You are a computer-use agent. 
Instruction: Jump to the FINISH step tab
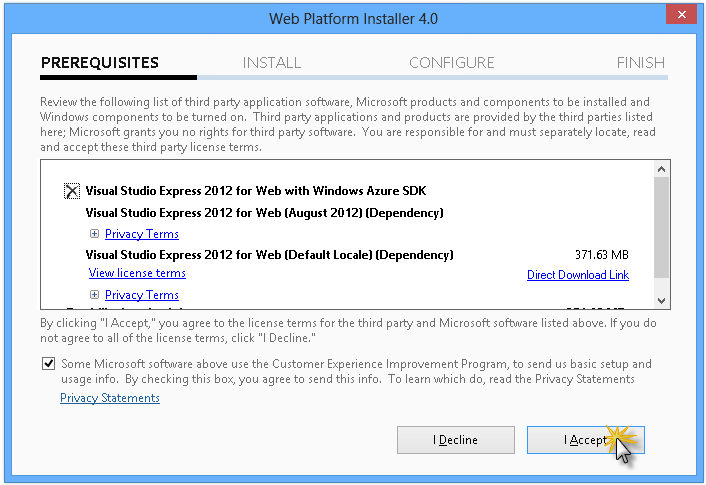640,63
